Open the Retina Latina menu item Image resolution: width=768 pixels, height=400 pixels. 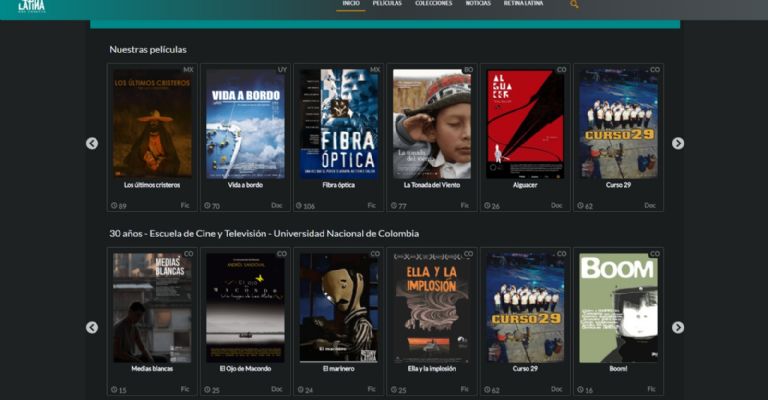pos(523,4)
